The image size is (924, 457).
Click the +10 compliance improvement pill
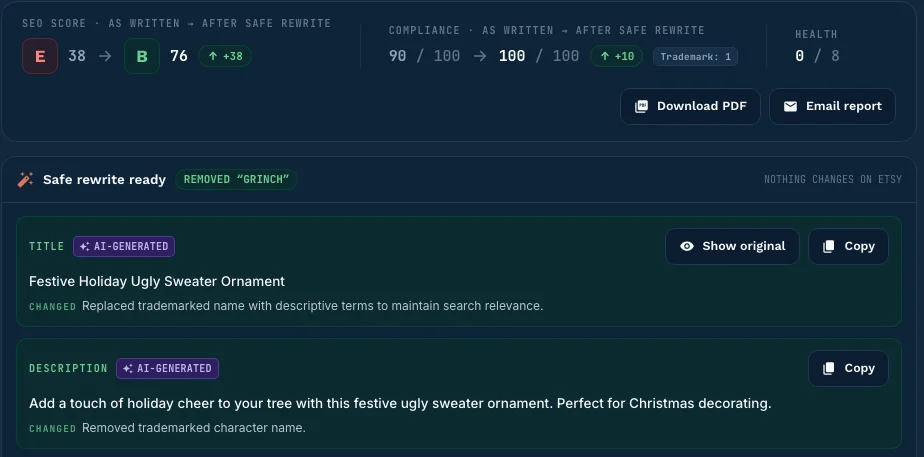[x=616, y=56]
